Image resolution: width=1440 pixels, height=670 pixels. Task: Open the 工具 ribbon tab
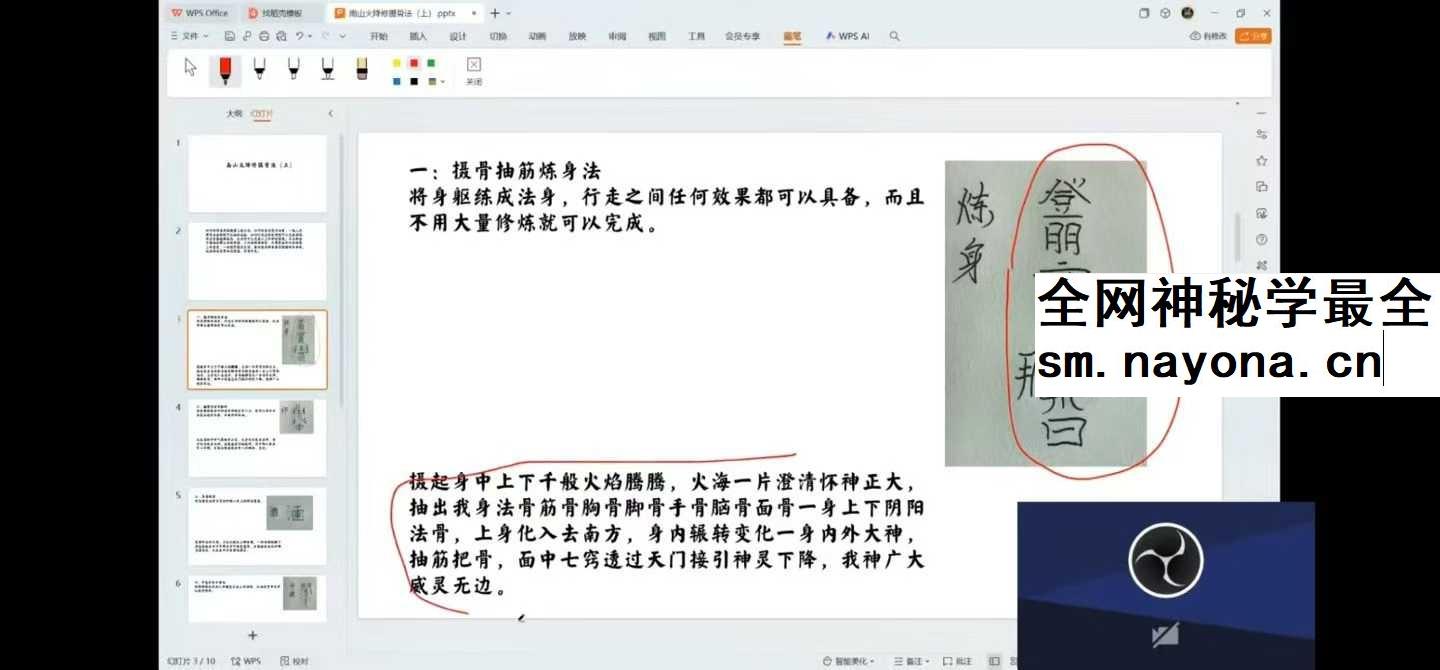[x=696, y=36]
